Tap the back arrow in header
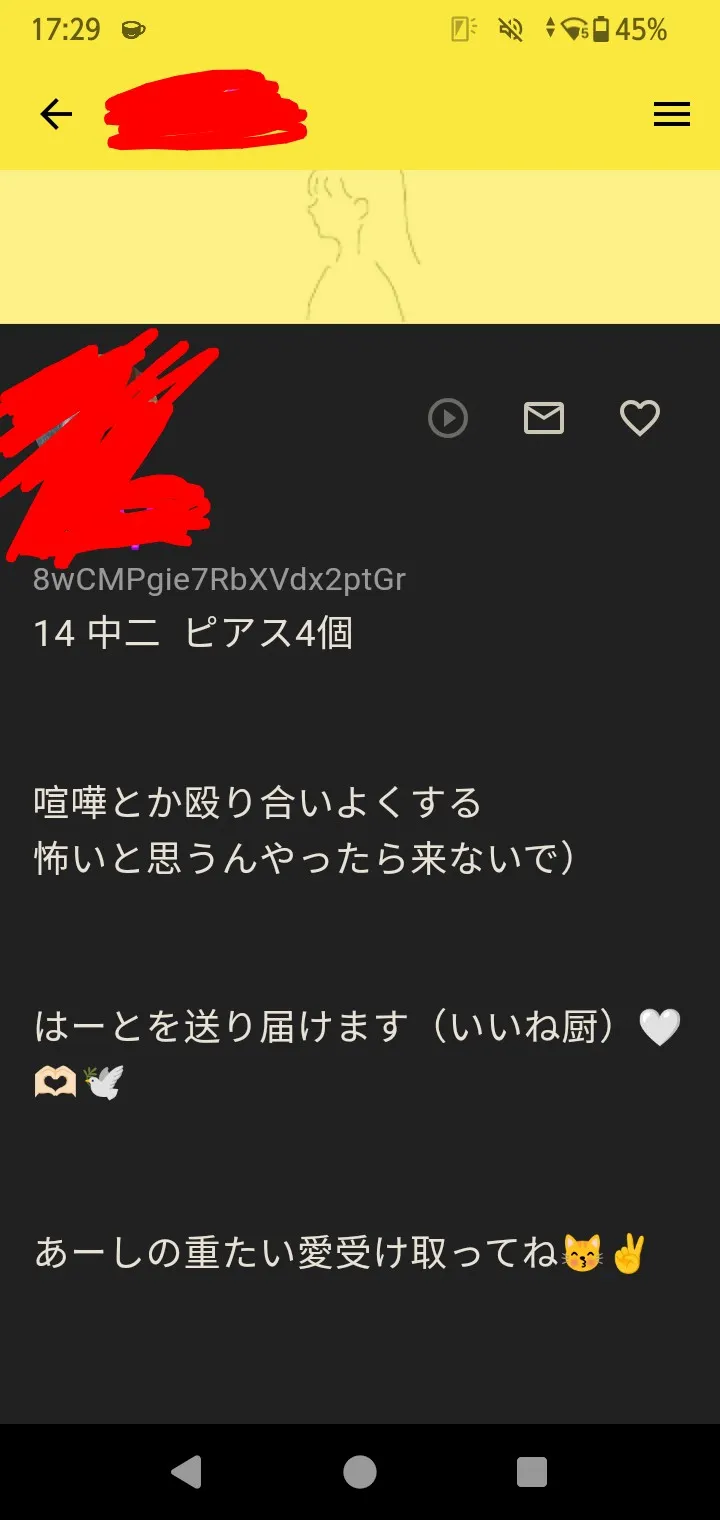This screenshot has width=720, height=1520. [56, 115]
